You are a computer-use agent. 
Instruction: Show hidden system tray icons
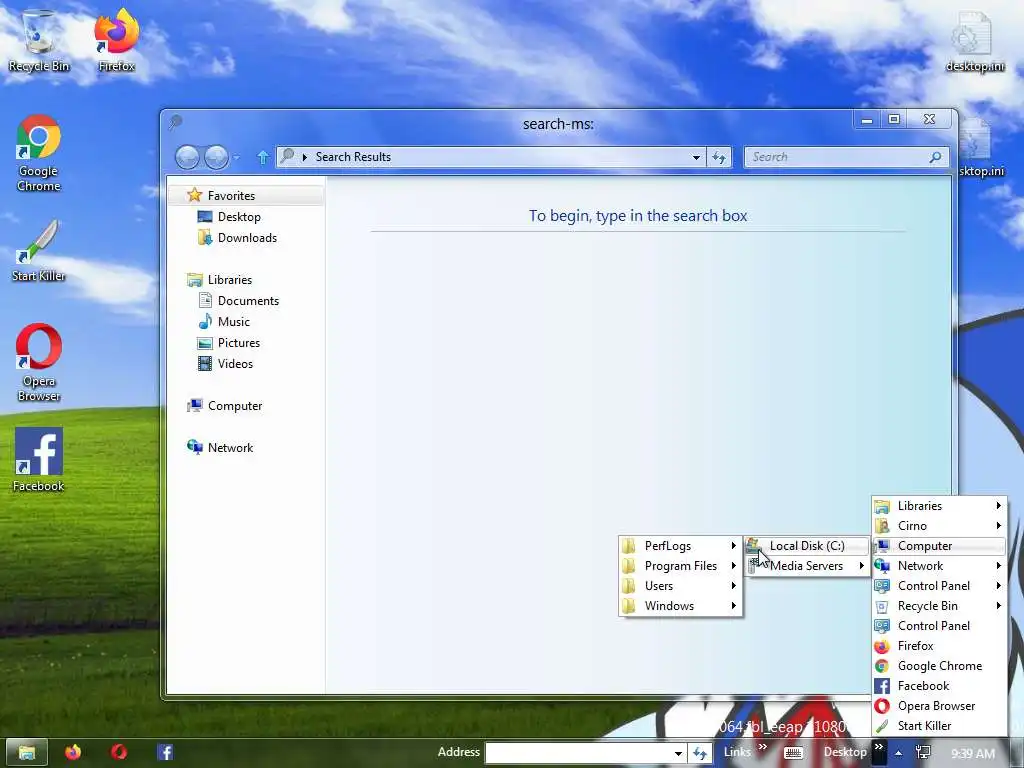[899, 753]
